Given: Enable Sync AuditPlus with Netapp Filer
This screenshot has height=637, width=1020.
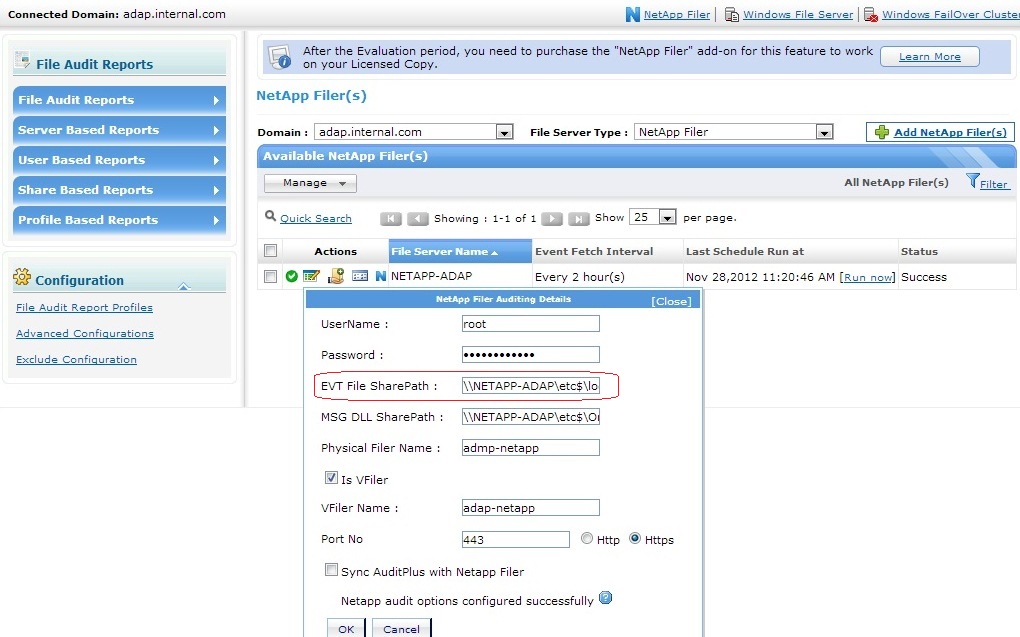Looking at the screenshot, I should point(331,569).
